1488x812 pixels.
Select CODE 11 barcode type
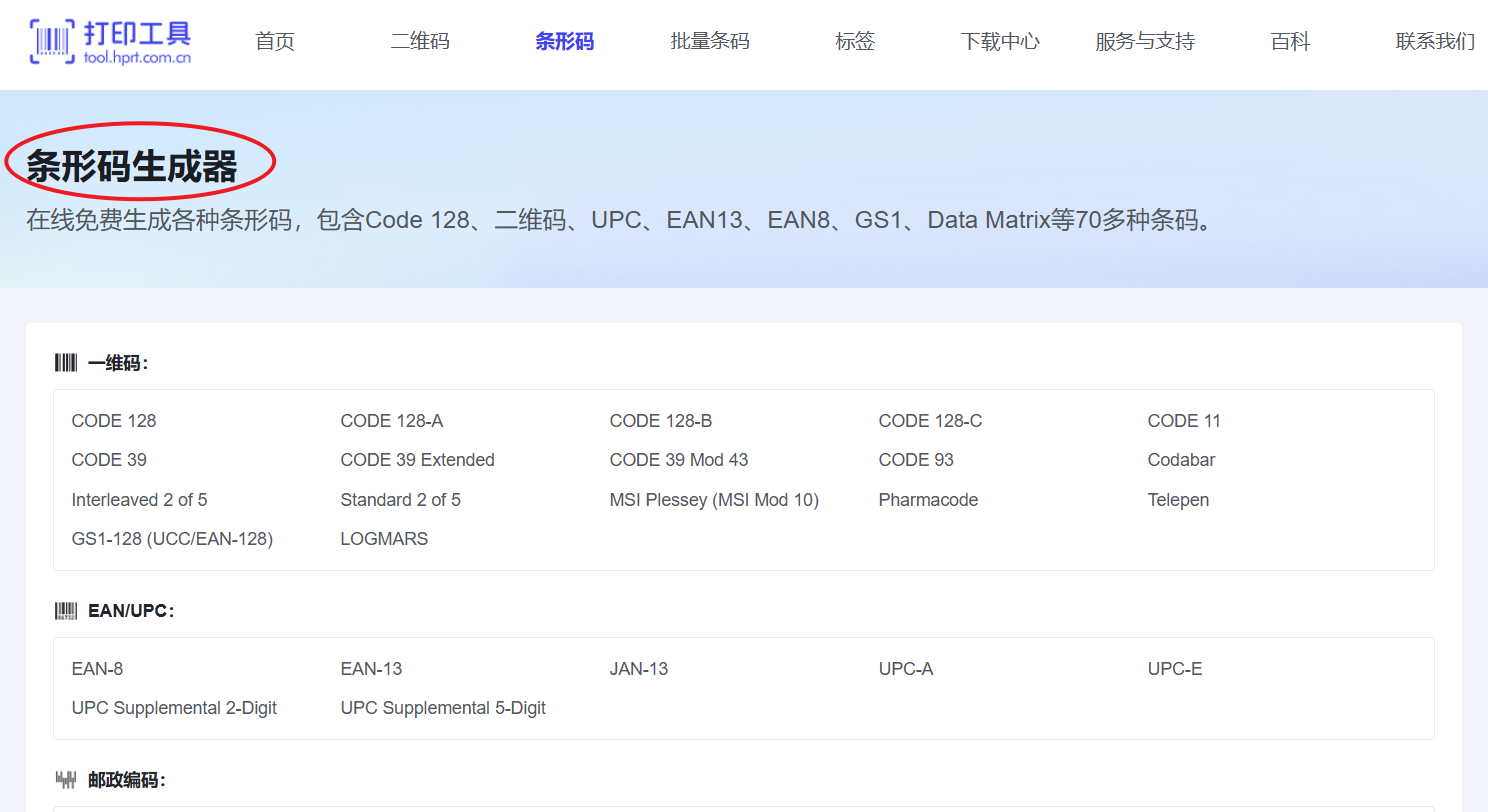1184,421
